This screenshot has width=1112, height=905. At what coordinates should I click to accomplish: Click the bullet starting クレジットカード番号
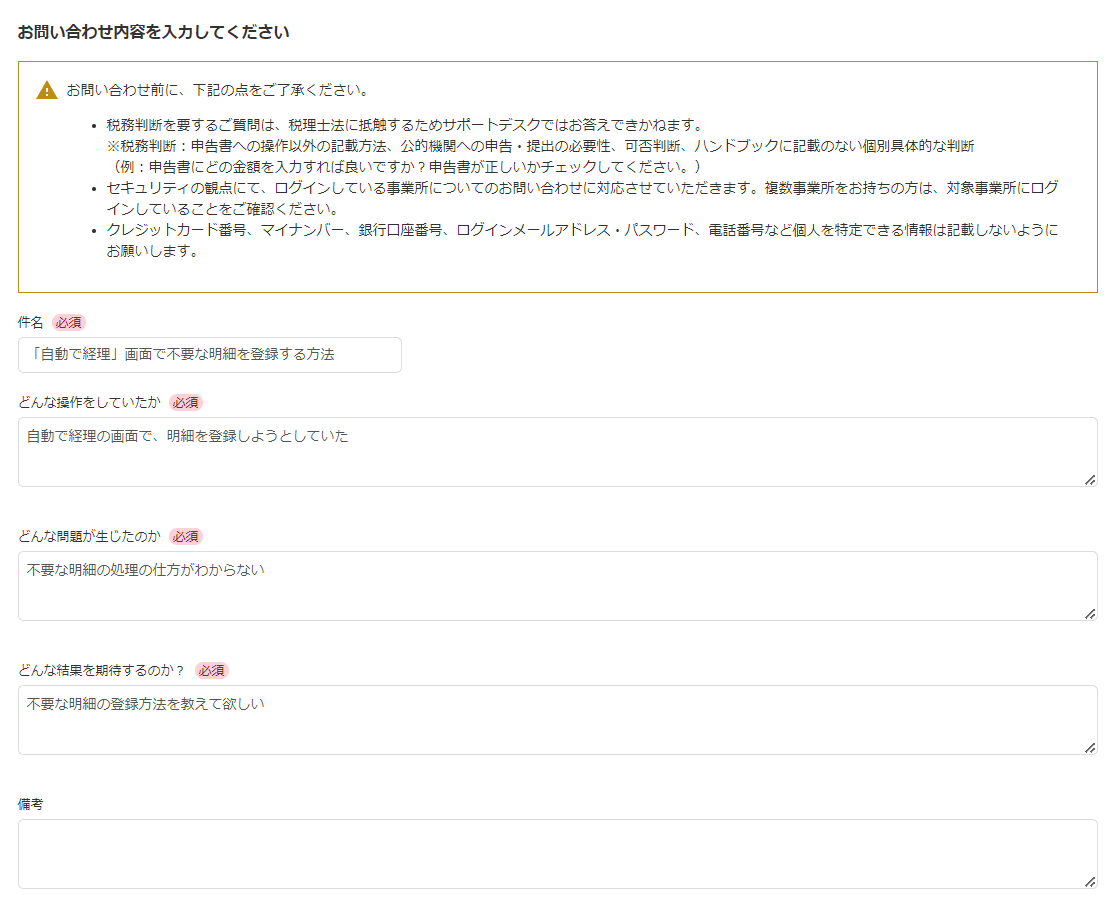click(x=582, y=240)
